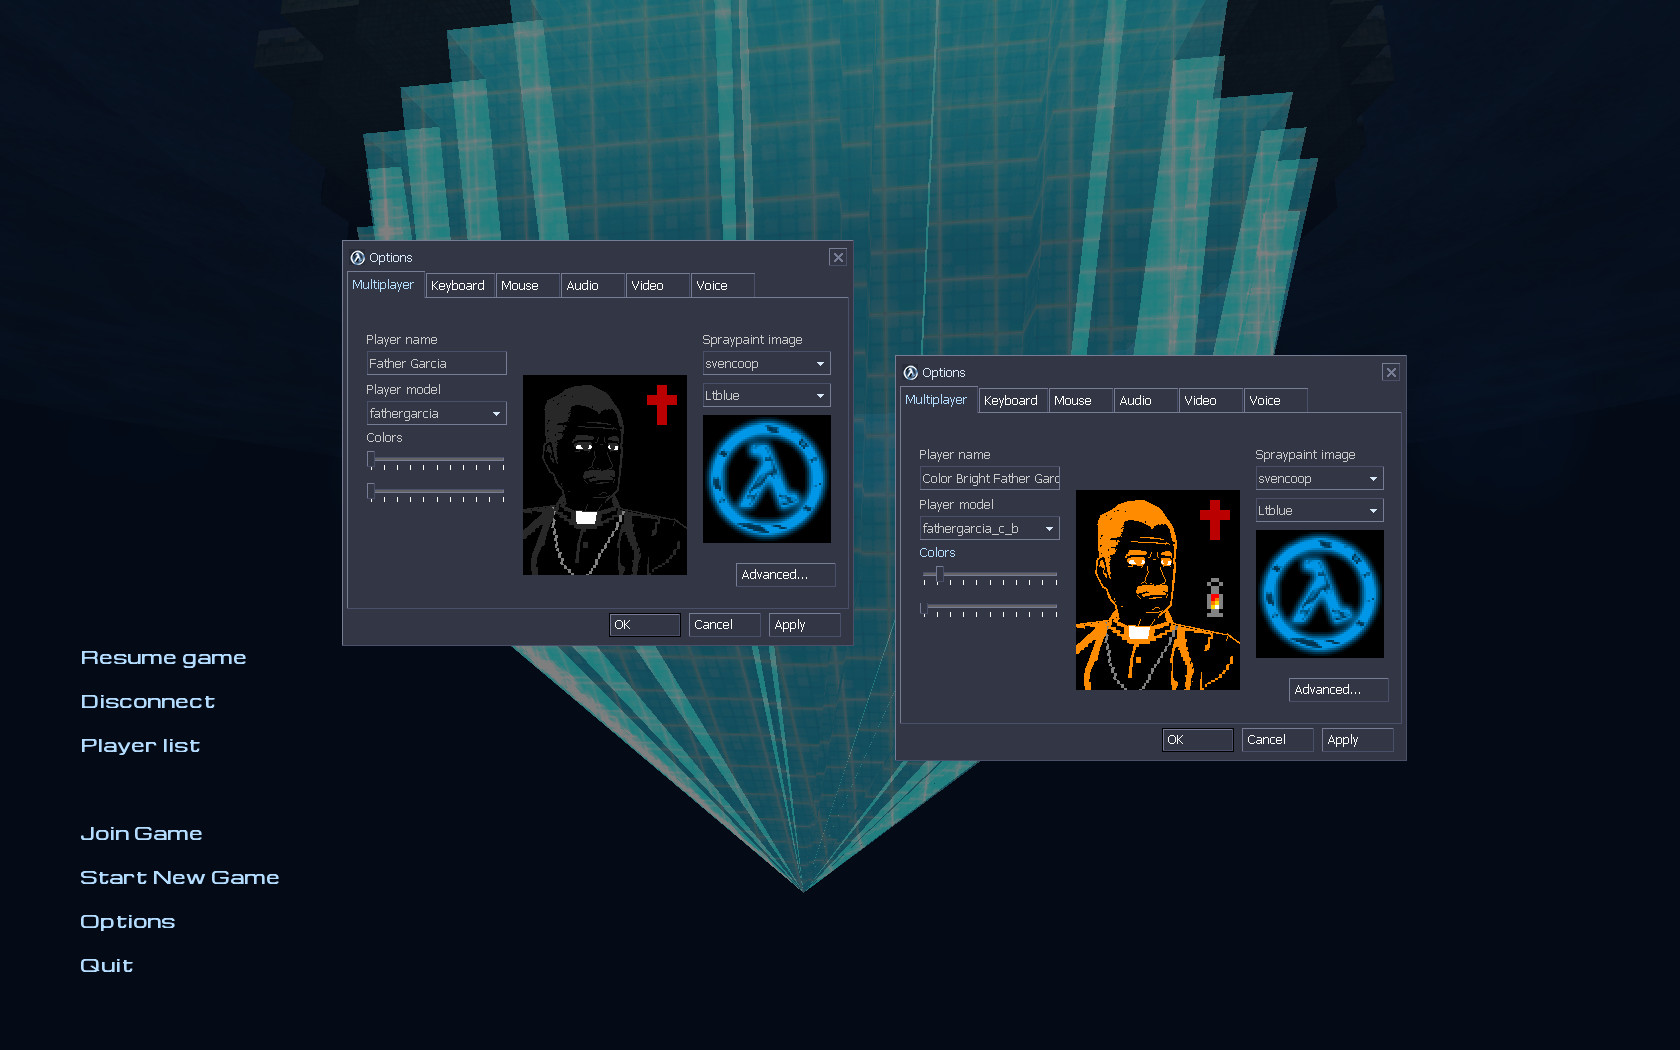Click the Half-Life icon in left Options title bar

click(357, 258)
